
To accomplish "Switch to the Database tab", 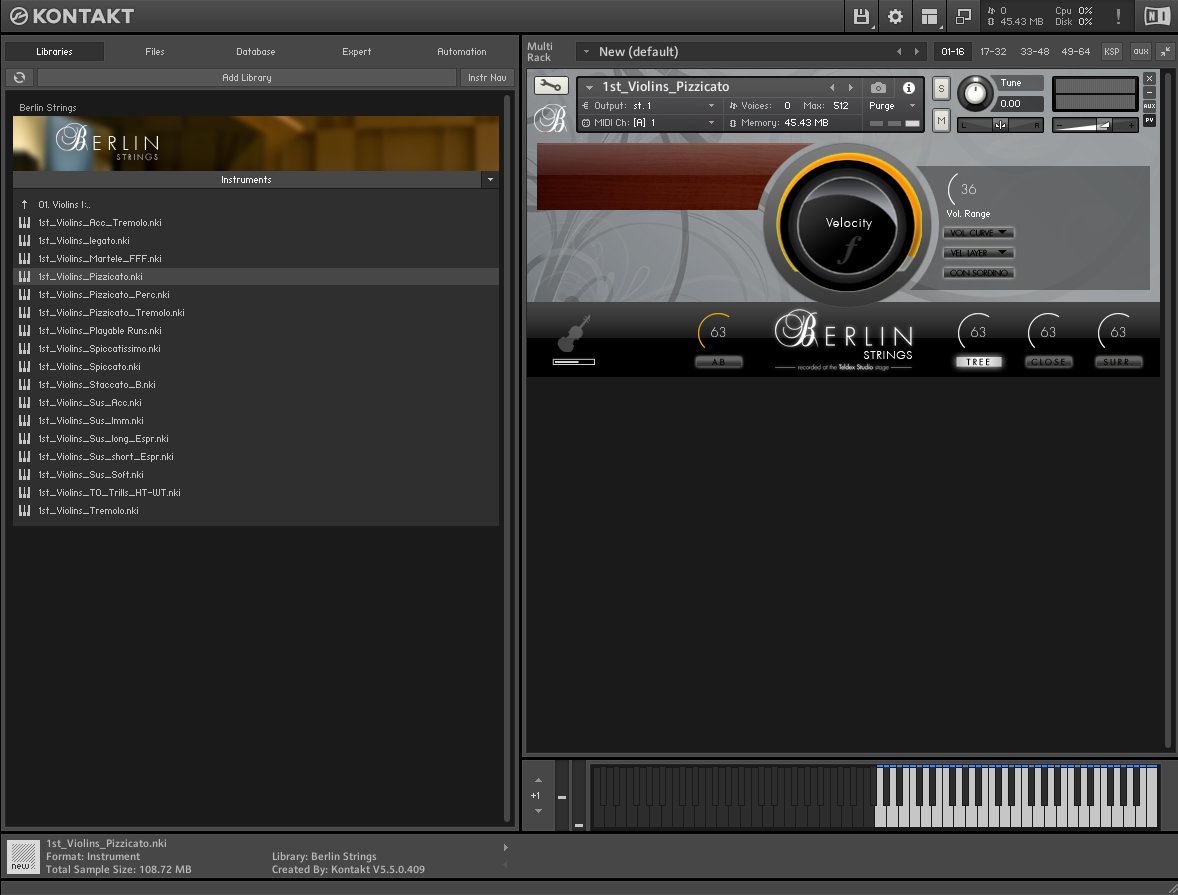I will (x=255, y=52).
